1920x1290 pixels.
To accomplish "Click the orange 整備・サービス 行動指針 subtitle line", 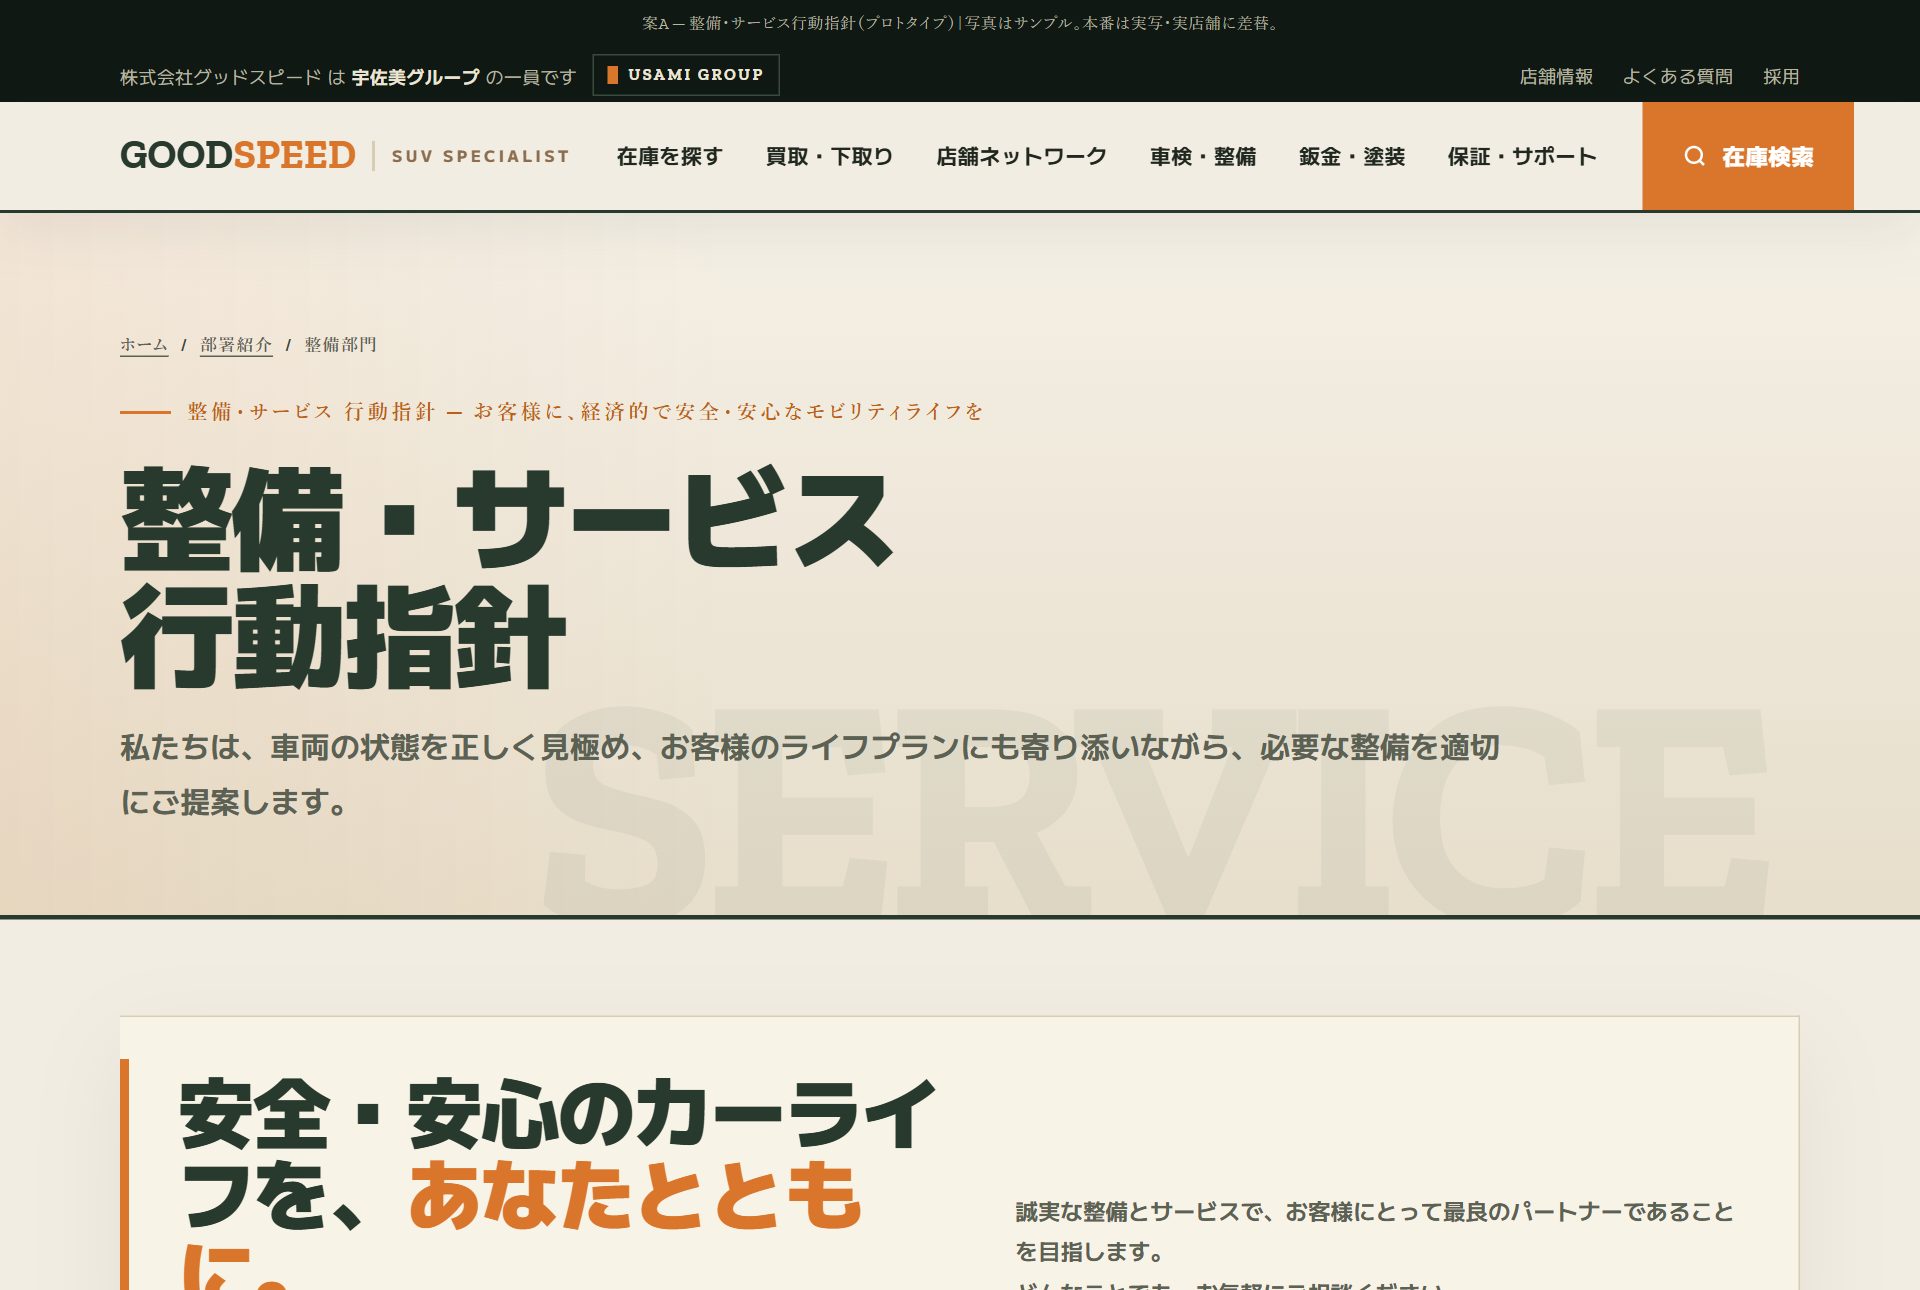I will pos(585,411).
